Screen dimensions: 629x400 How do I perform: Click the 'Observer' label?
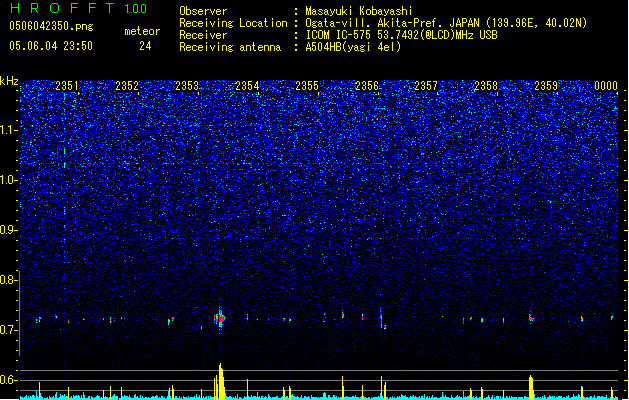(x=203, y=11)
